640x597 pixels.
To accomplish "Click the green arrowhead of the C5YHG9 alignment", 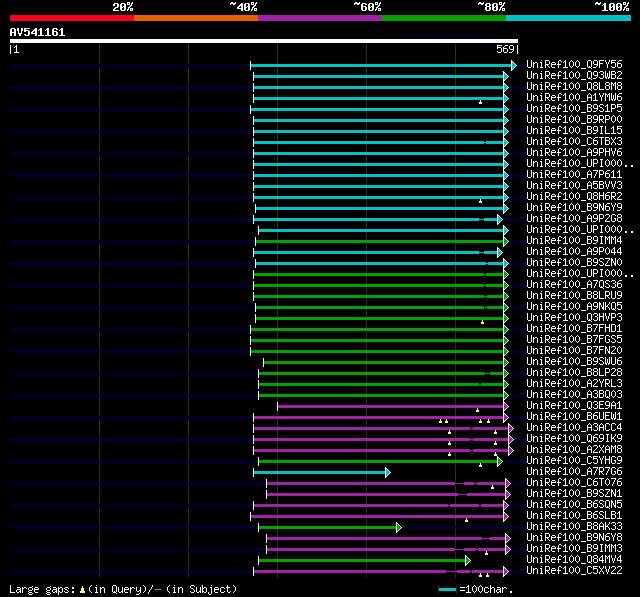I will coord(500,462).
